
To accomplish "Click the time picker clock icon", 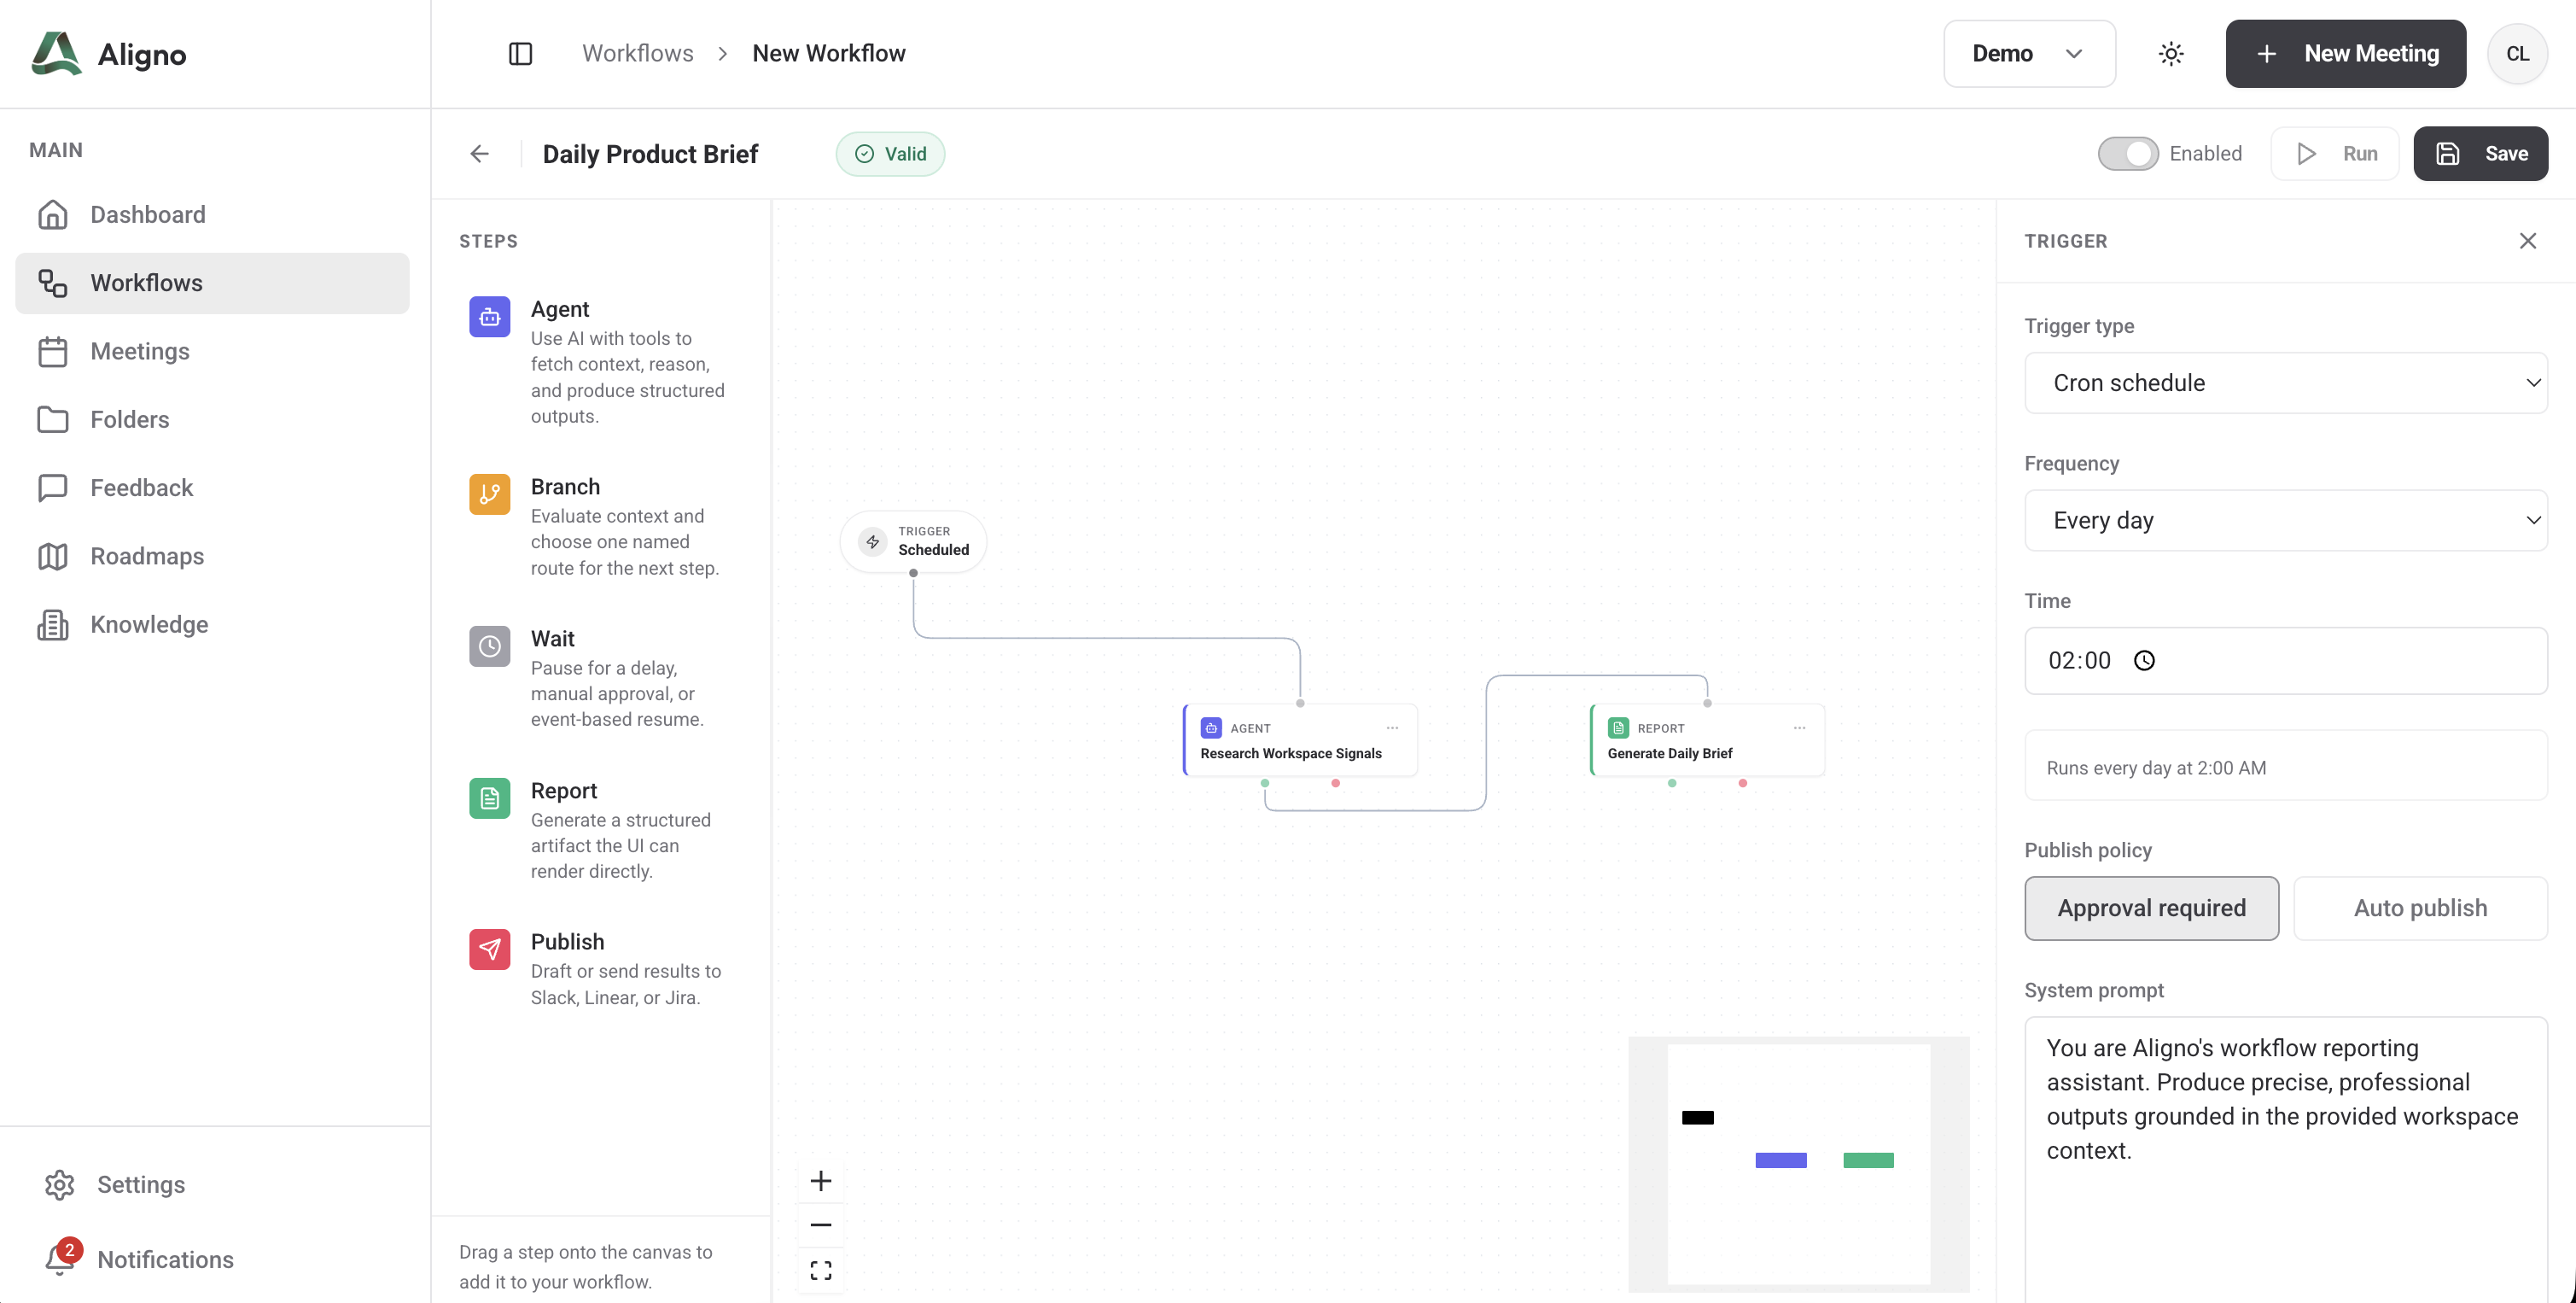I will (2145, 660).
